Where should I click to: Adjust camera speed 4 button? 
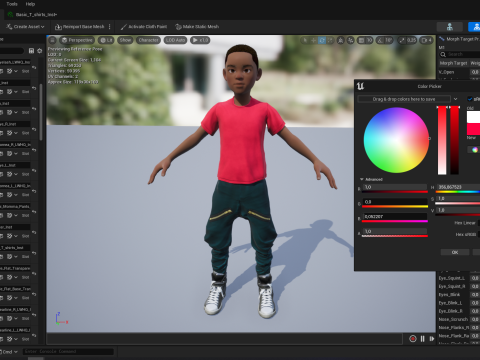pos(426,40)
